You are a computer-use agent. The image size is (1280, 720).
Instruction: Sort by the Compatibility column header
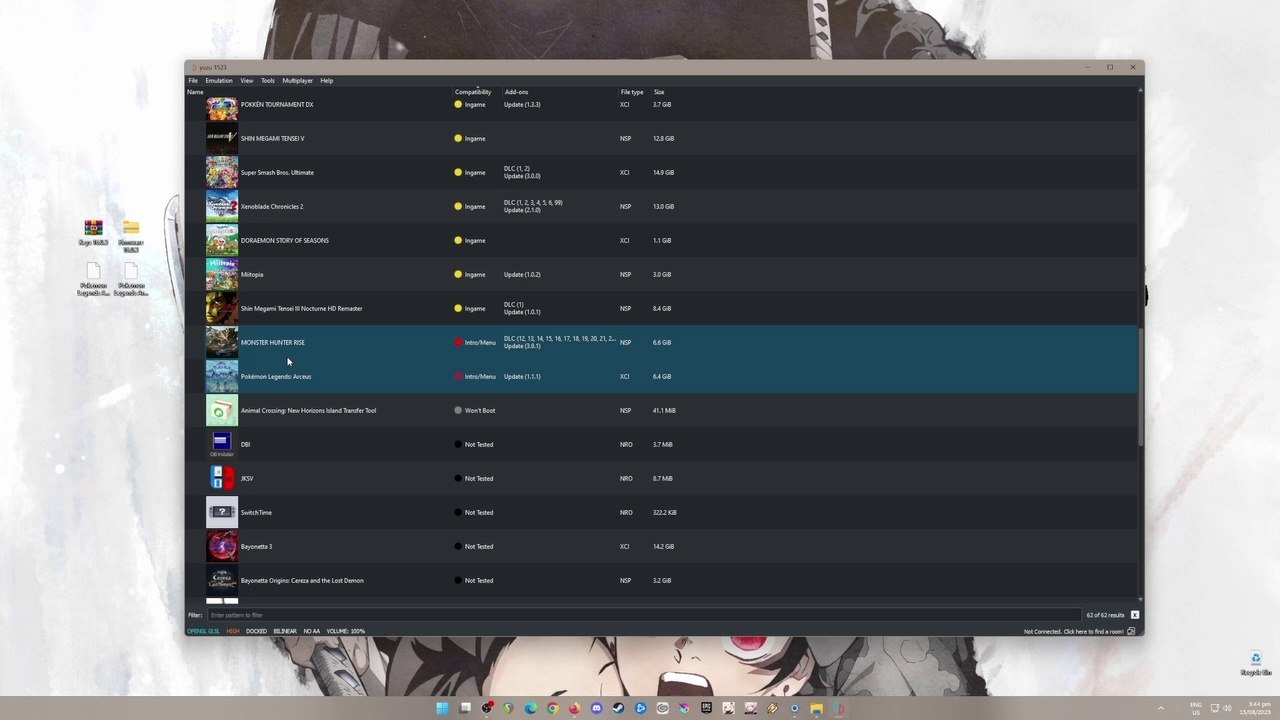[x=477, y=92]
